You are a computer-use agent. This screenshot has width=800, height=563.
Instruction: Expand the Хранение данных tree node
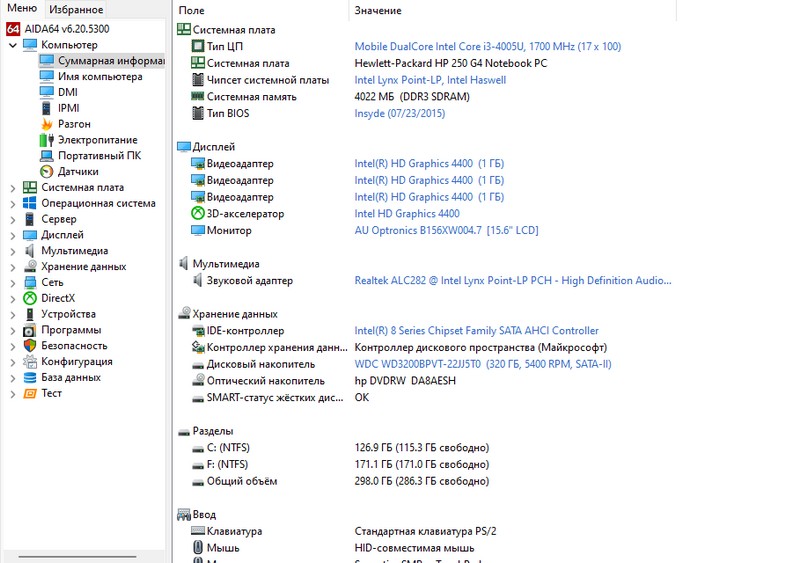[12, 267]
